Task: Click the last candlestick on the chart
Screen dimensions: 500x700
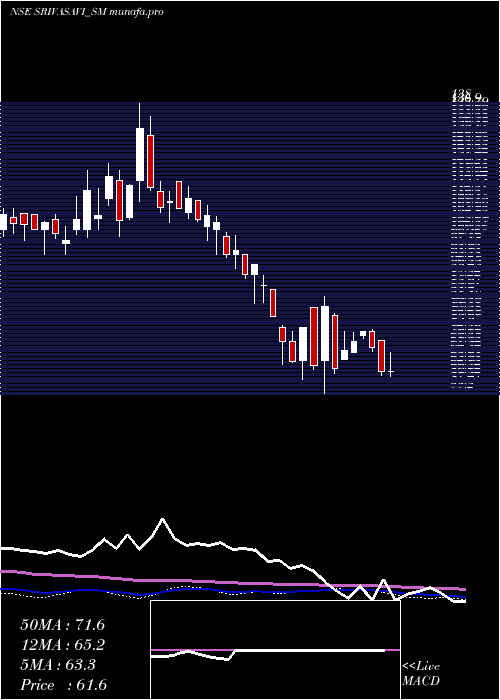Action: 391,365
